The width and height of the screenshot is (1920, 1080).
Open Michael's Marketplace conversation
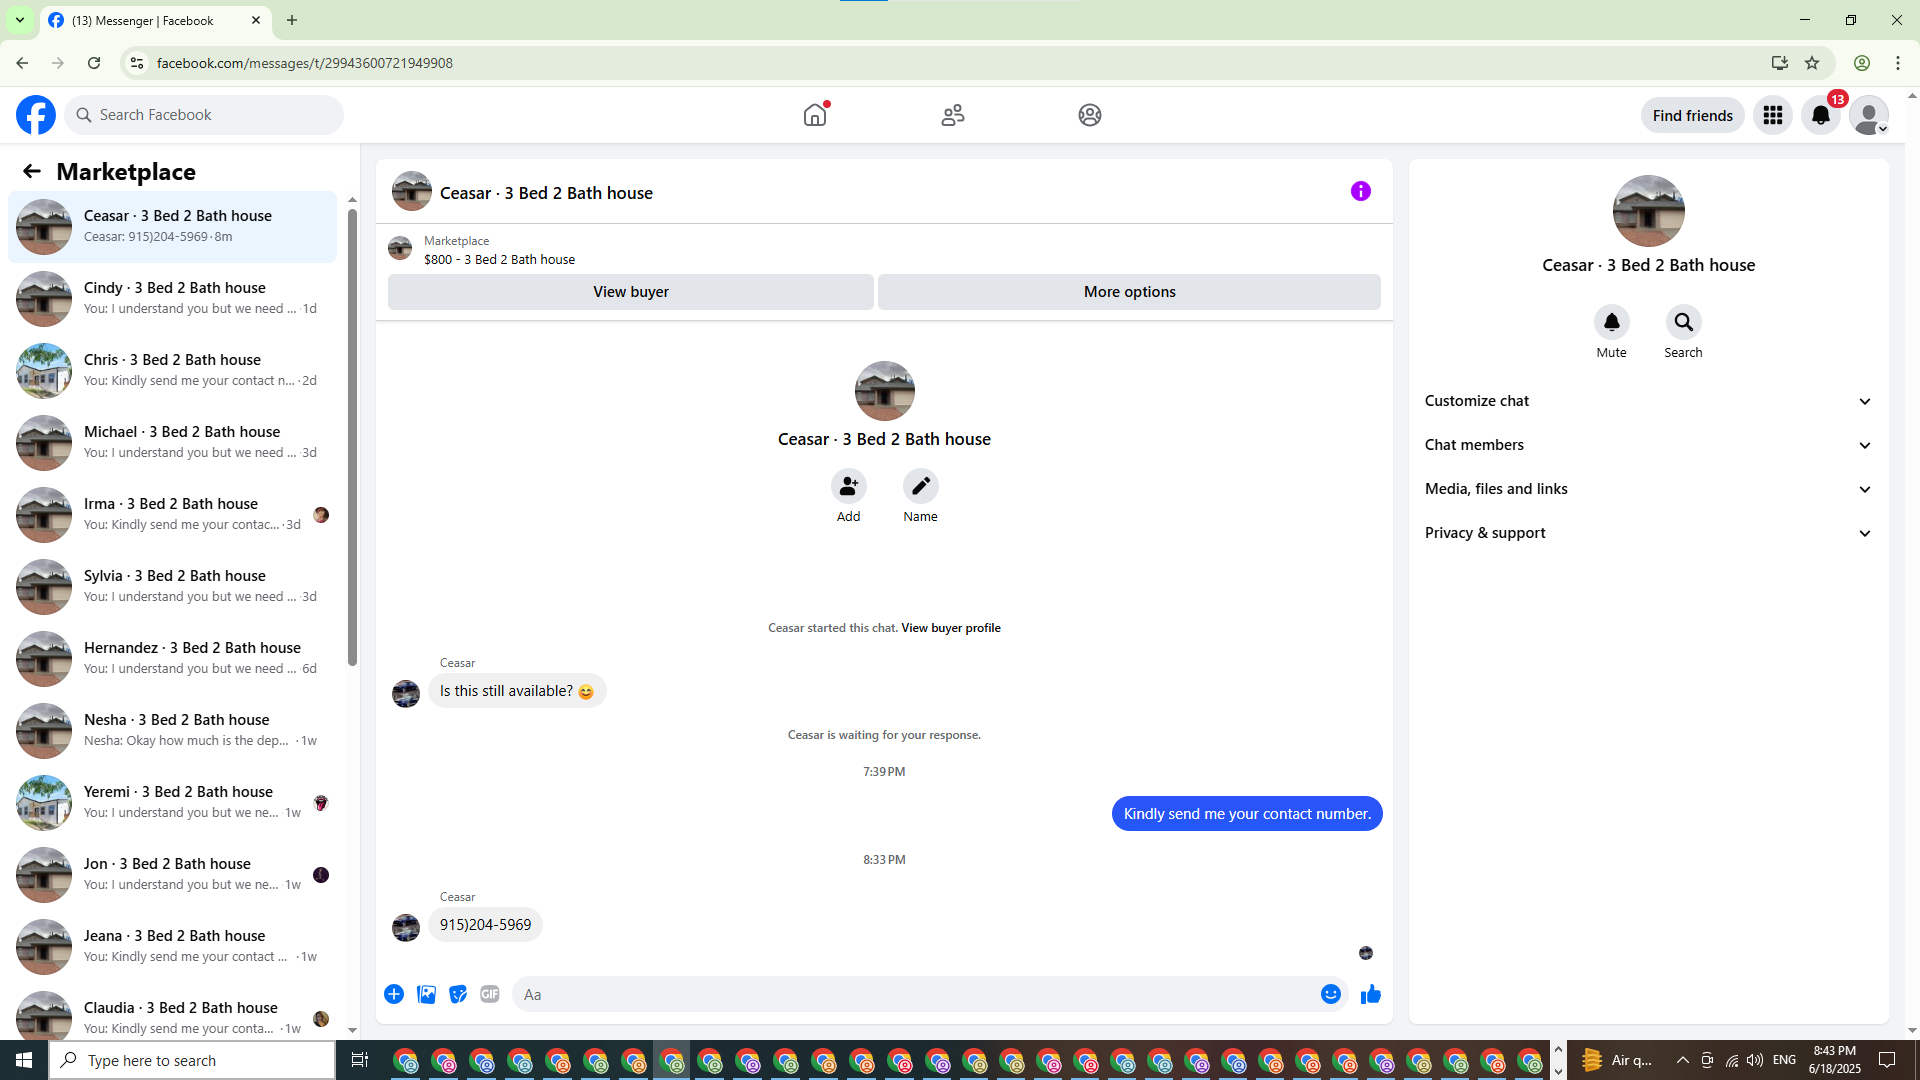coord(172,442)
